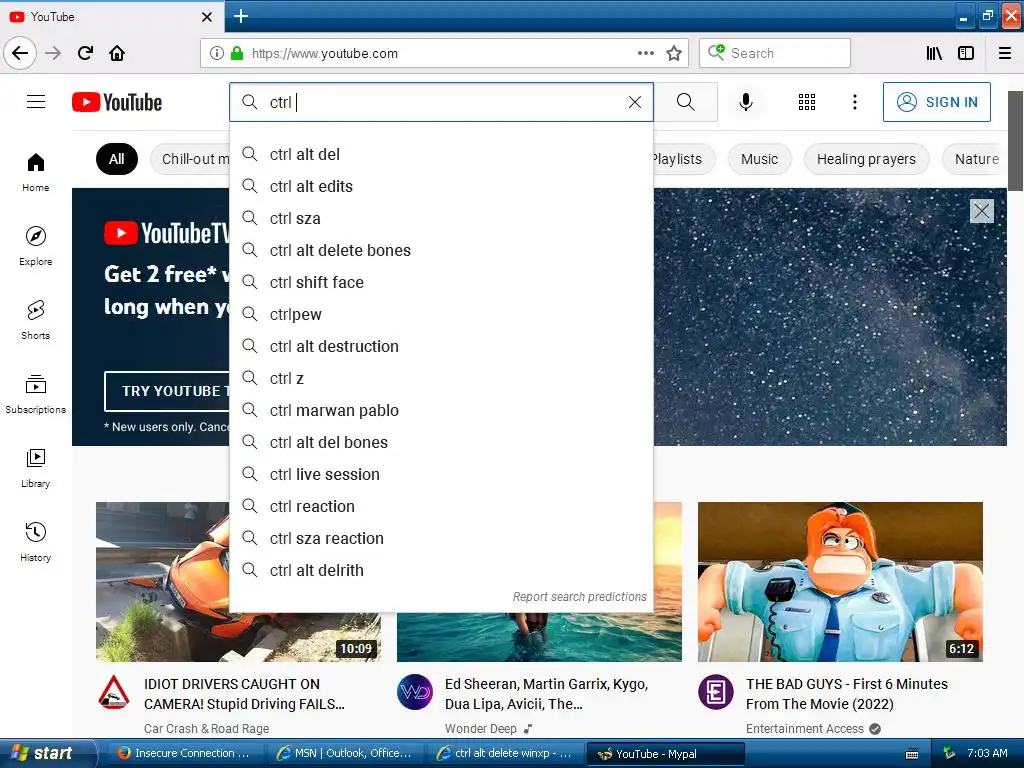Choose suggestion 'ctrl marwan pablo'
The height and width of the screenshot is (768, 1024).
(x=441, y=410)
